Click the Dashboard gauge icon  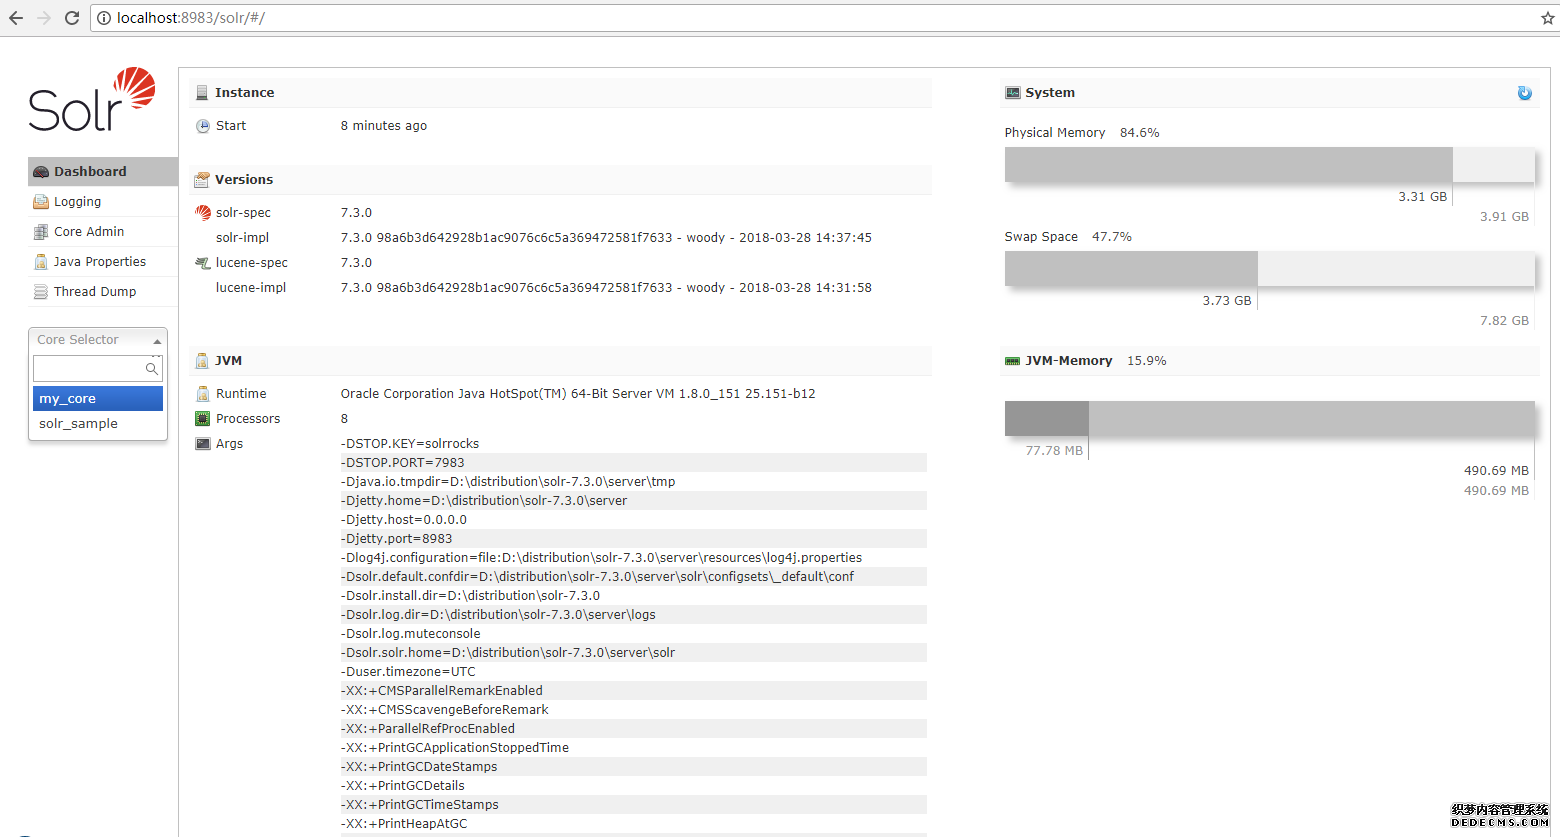41,172
